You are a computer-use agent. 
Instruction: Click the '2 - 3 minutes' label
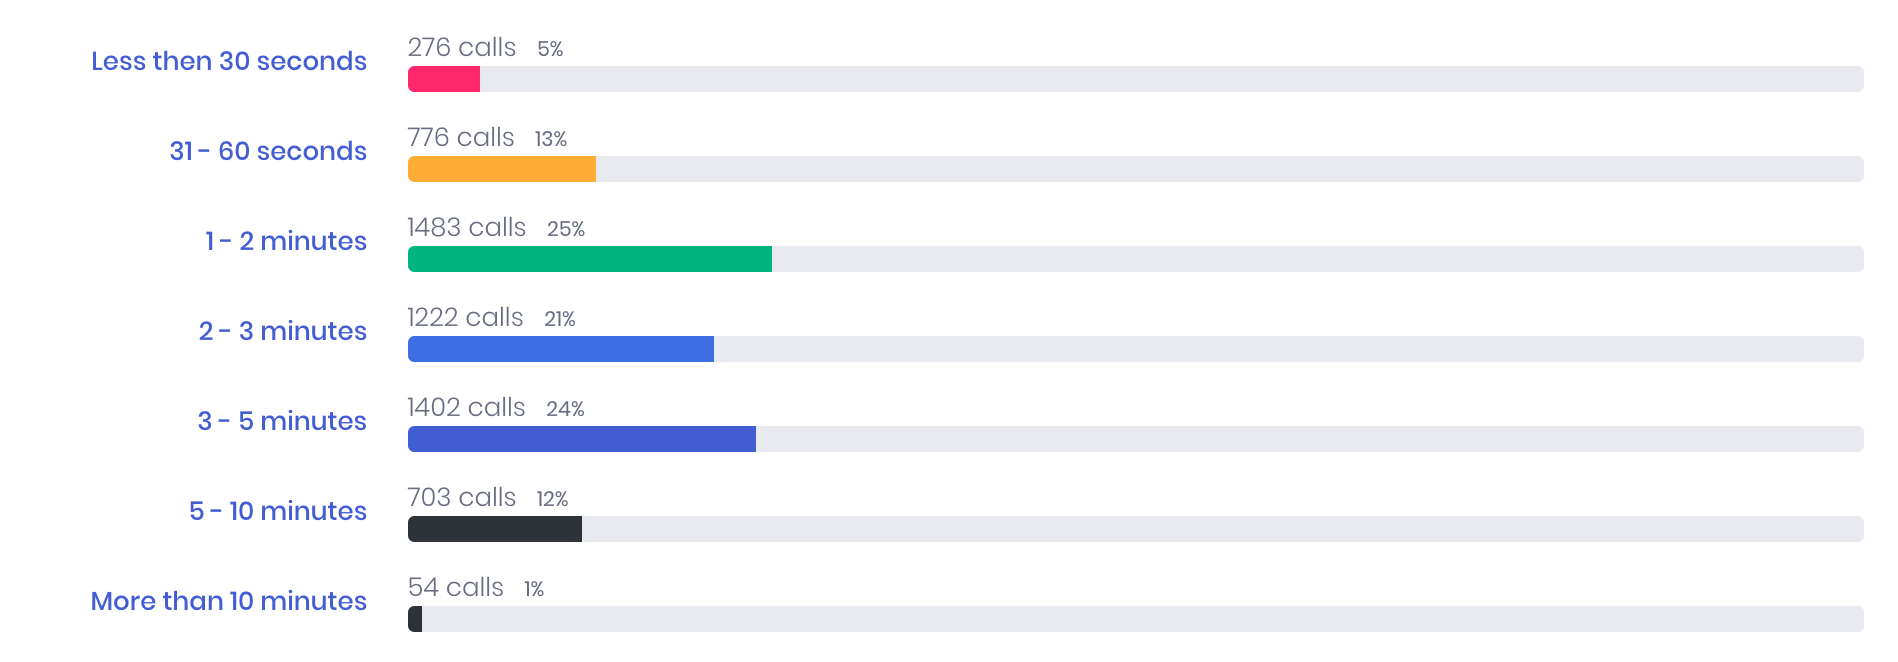pos(283,331)
